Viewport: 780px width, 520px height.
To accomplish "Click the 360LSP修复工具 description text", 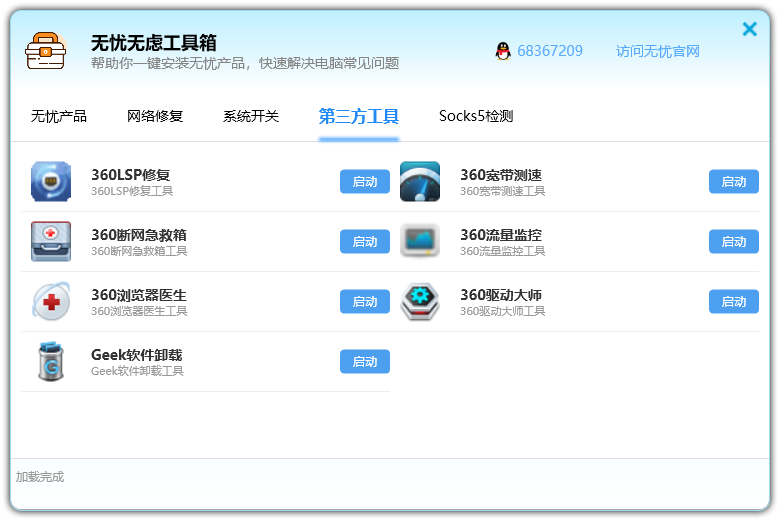I will pyautogui.click(x=132, y=191).
